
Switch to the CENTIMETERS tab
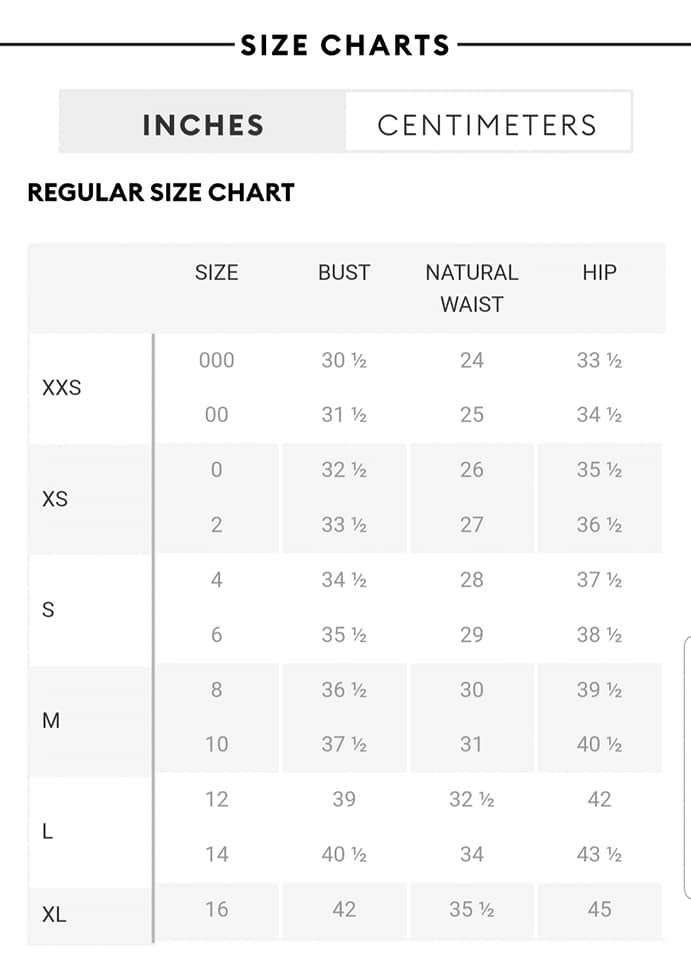488,125
